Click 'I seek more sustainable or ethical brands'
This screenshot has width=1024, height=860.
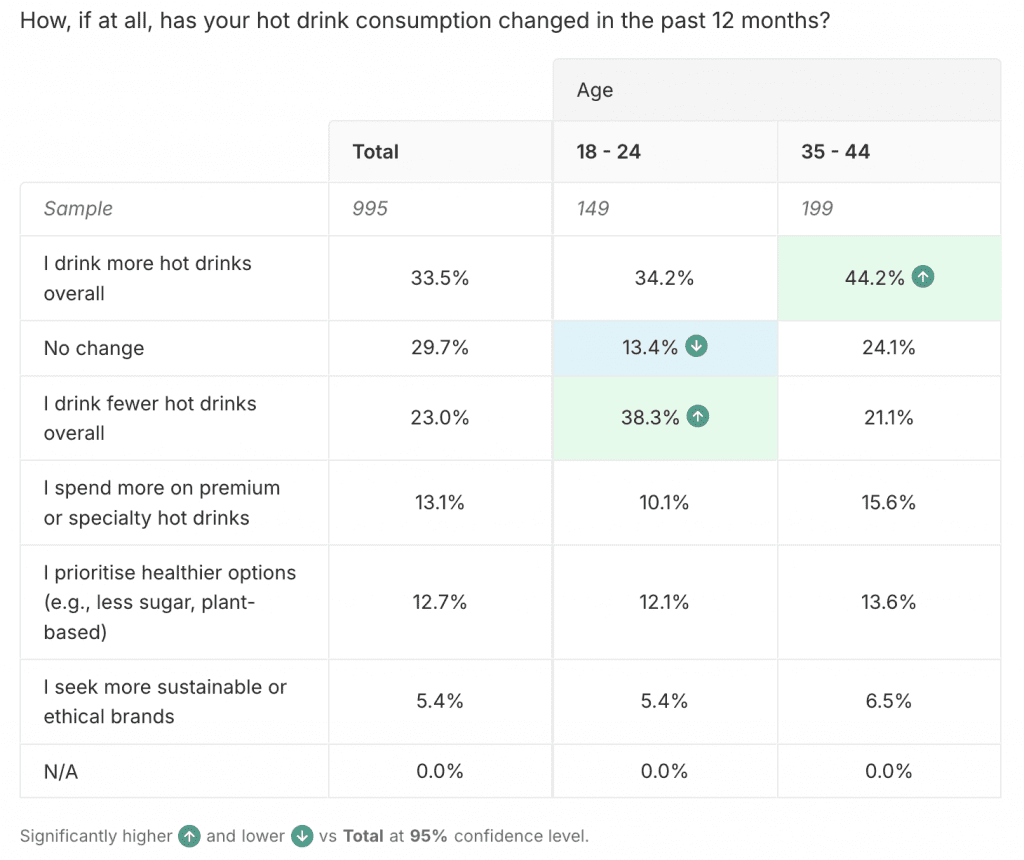[x=165, y=701]
